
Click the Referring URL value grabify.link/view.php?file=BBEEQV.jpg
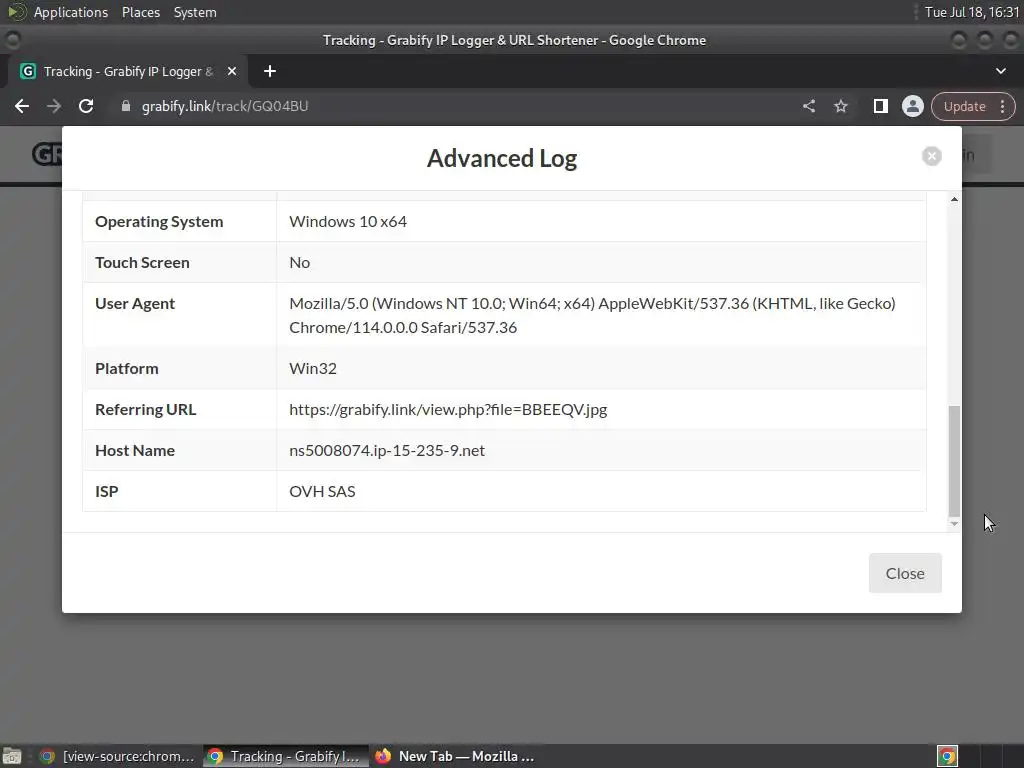tap(448, 409)
